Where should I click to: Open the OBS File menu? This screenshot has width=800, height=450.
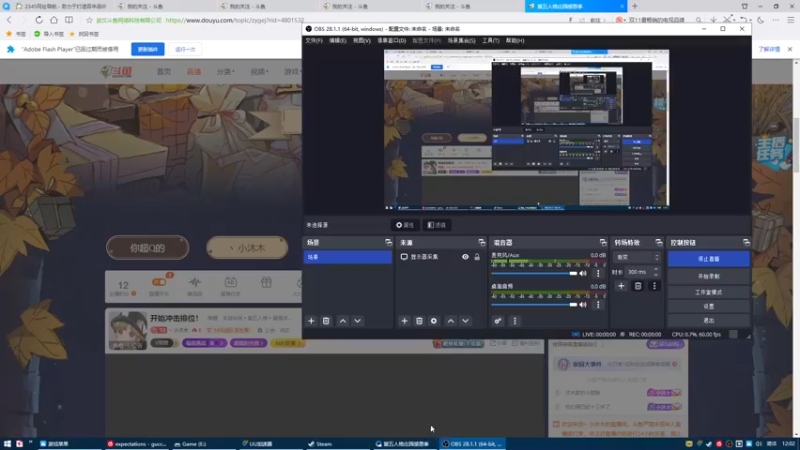pyautogui.click(x=314, y=40)
